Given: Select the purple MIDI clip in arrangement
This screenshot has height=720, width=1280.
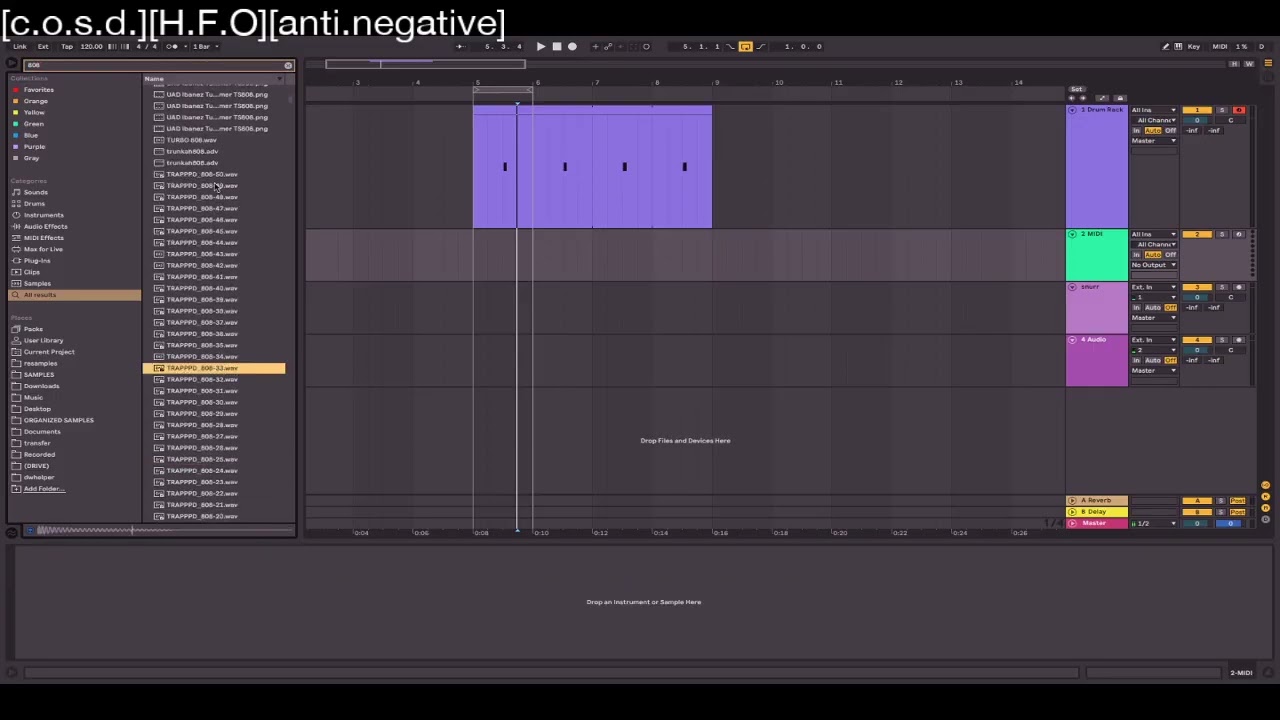Looking at the screenshot, I should pyautogui.click(x=592, y=166).
